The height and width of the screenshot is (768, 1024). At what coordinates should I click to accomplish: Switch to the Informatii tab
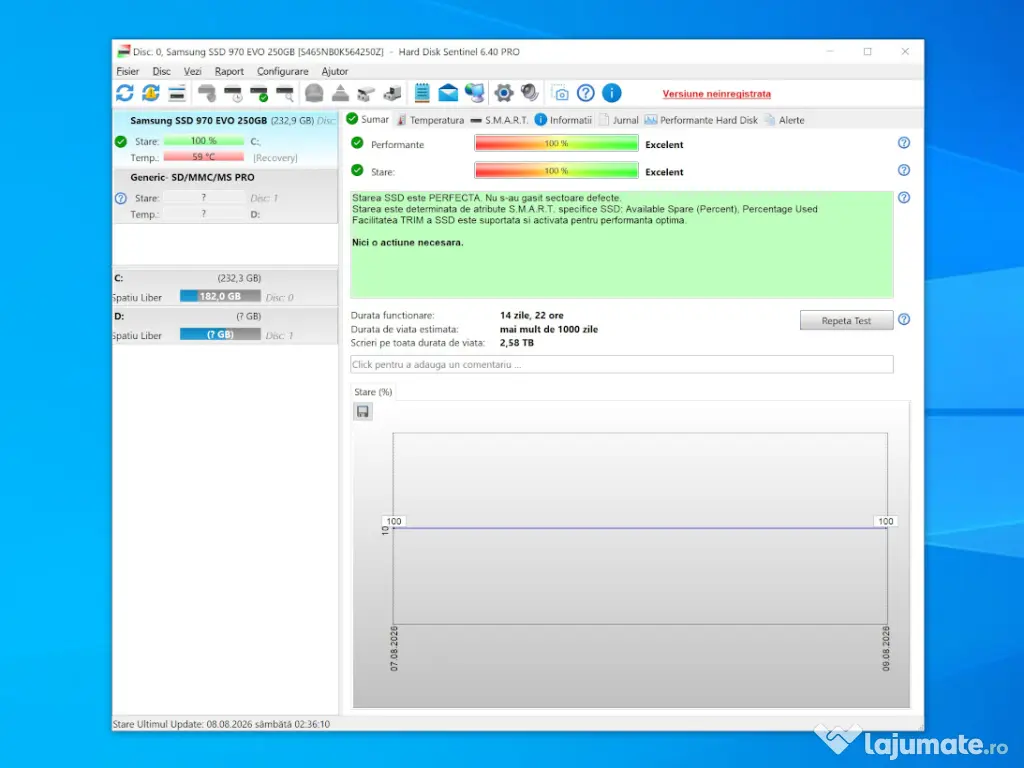[x=564, y=120]
